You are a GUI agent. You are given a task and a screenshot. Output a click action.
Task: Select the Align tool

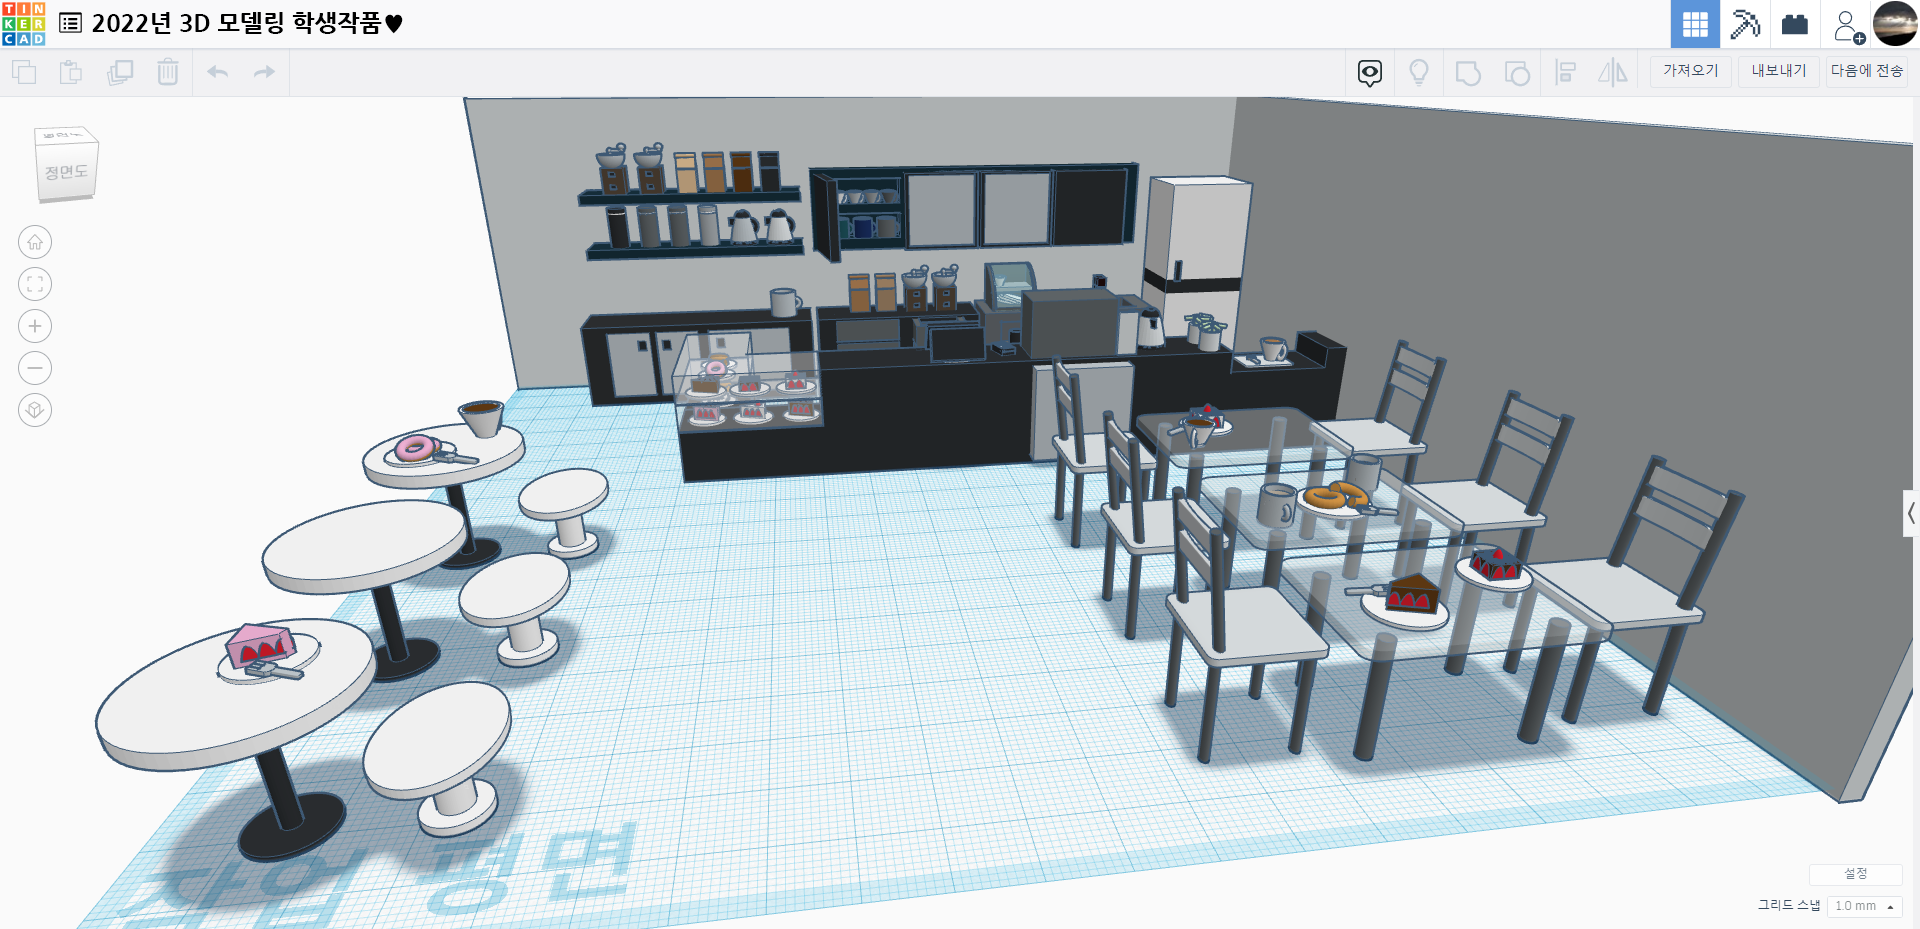click(x=1566, y=72)
